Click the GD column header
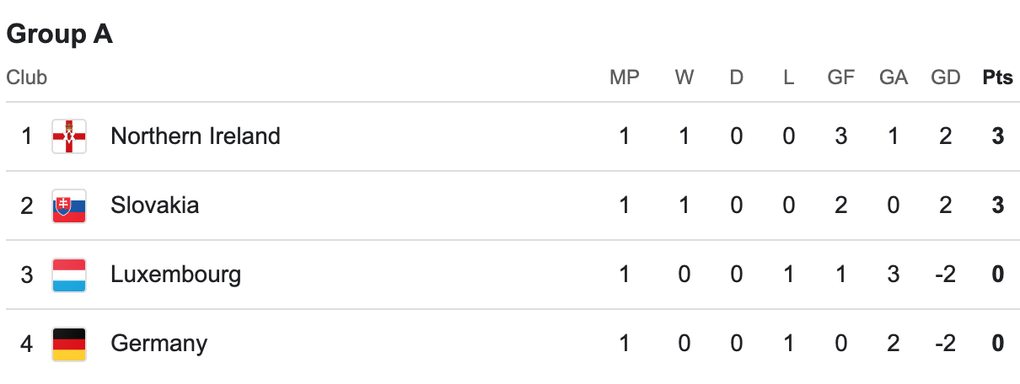 pos(945,77)
